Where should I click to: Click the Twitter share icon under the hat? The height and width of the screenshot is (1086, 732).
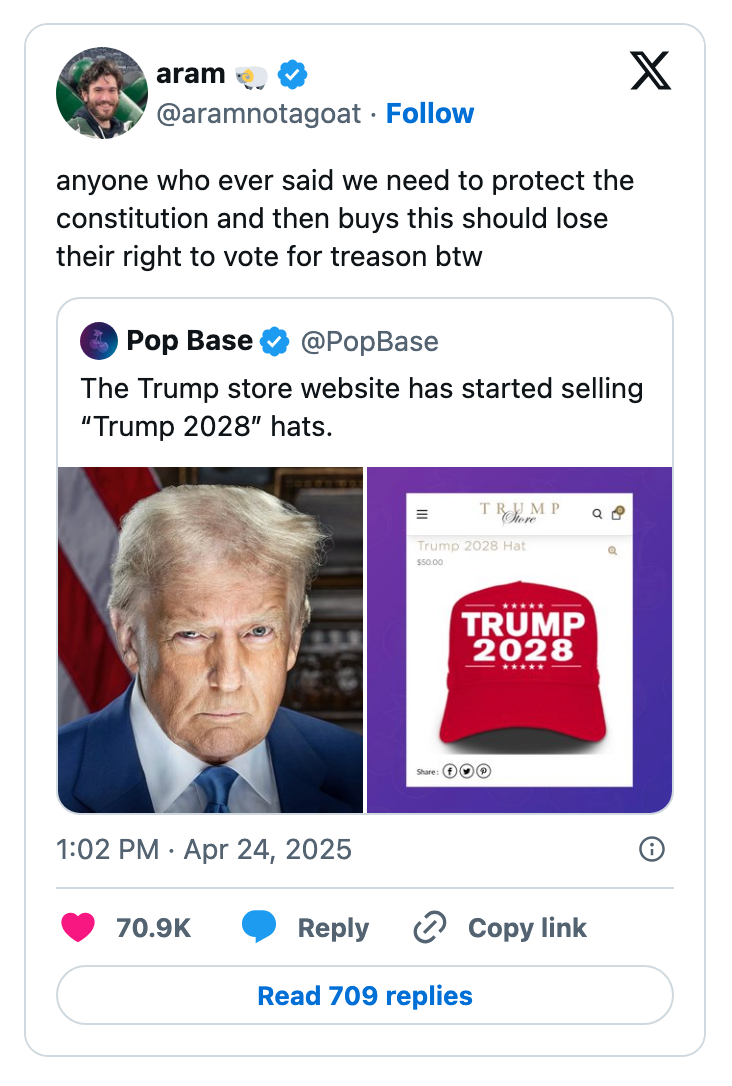coord(466,770)
